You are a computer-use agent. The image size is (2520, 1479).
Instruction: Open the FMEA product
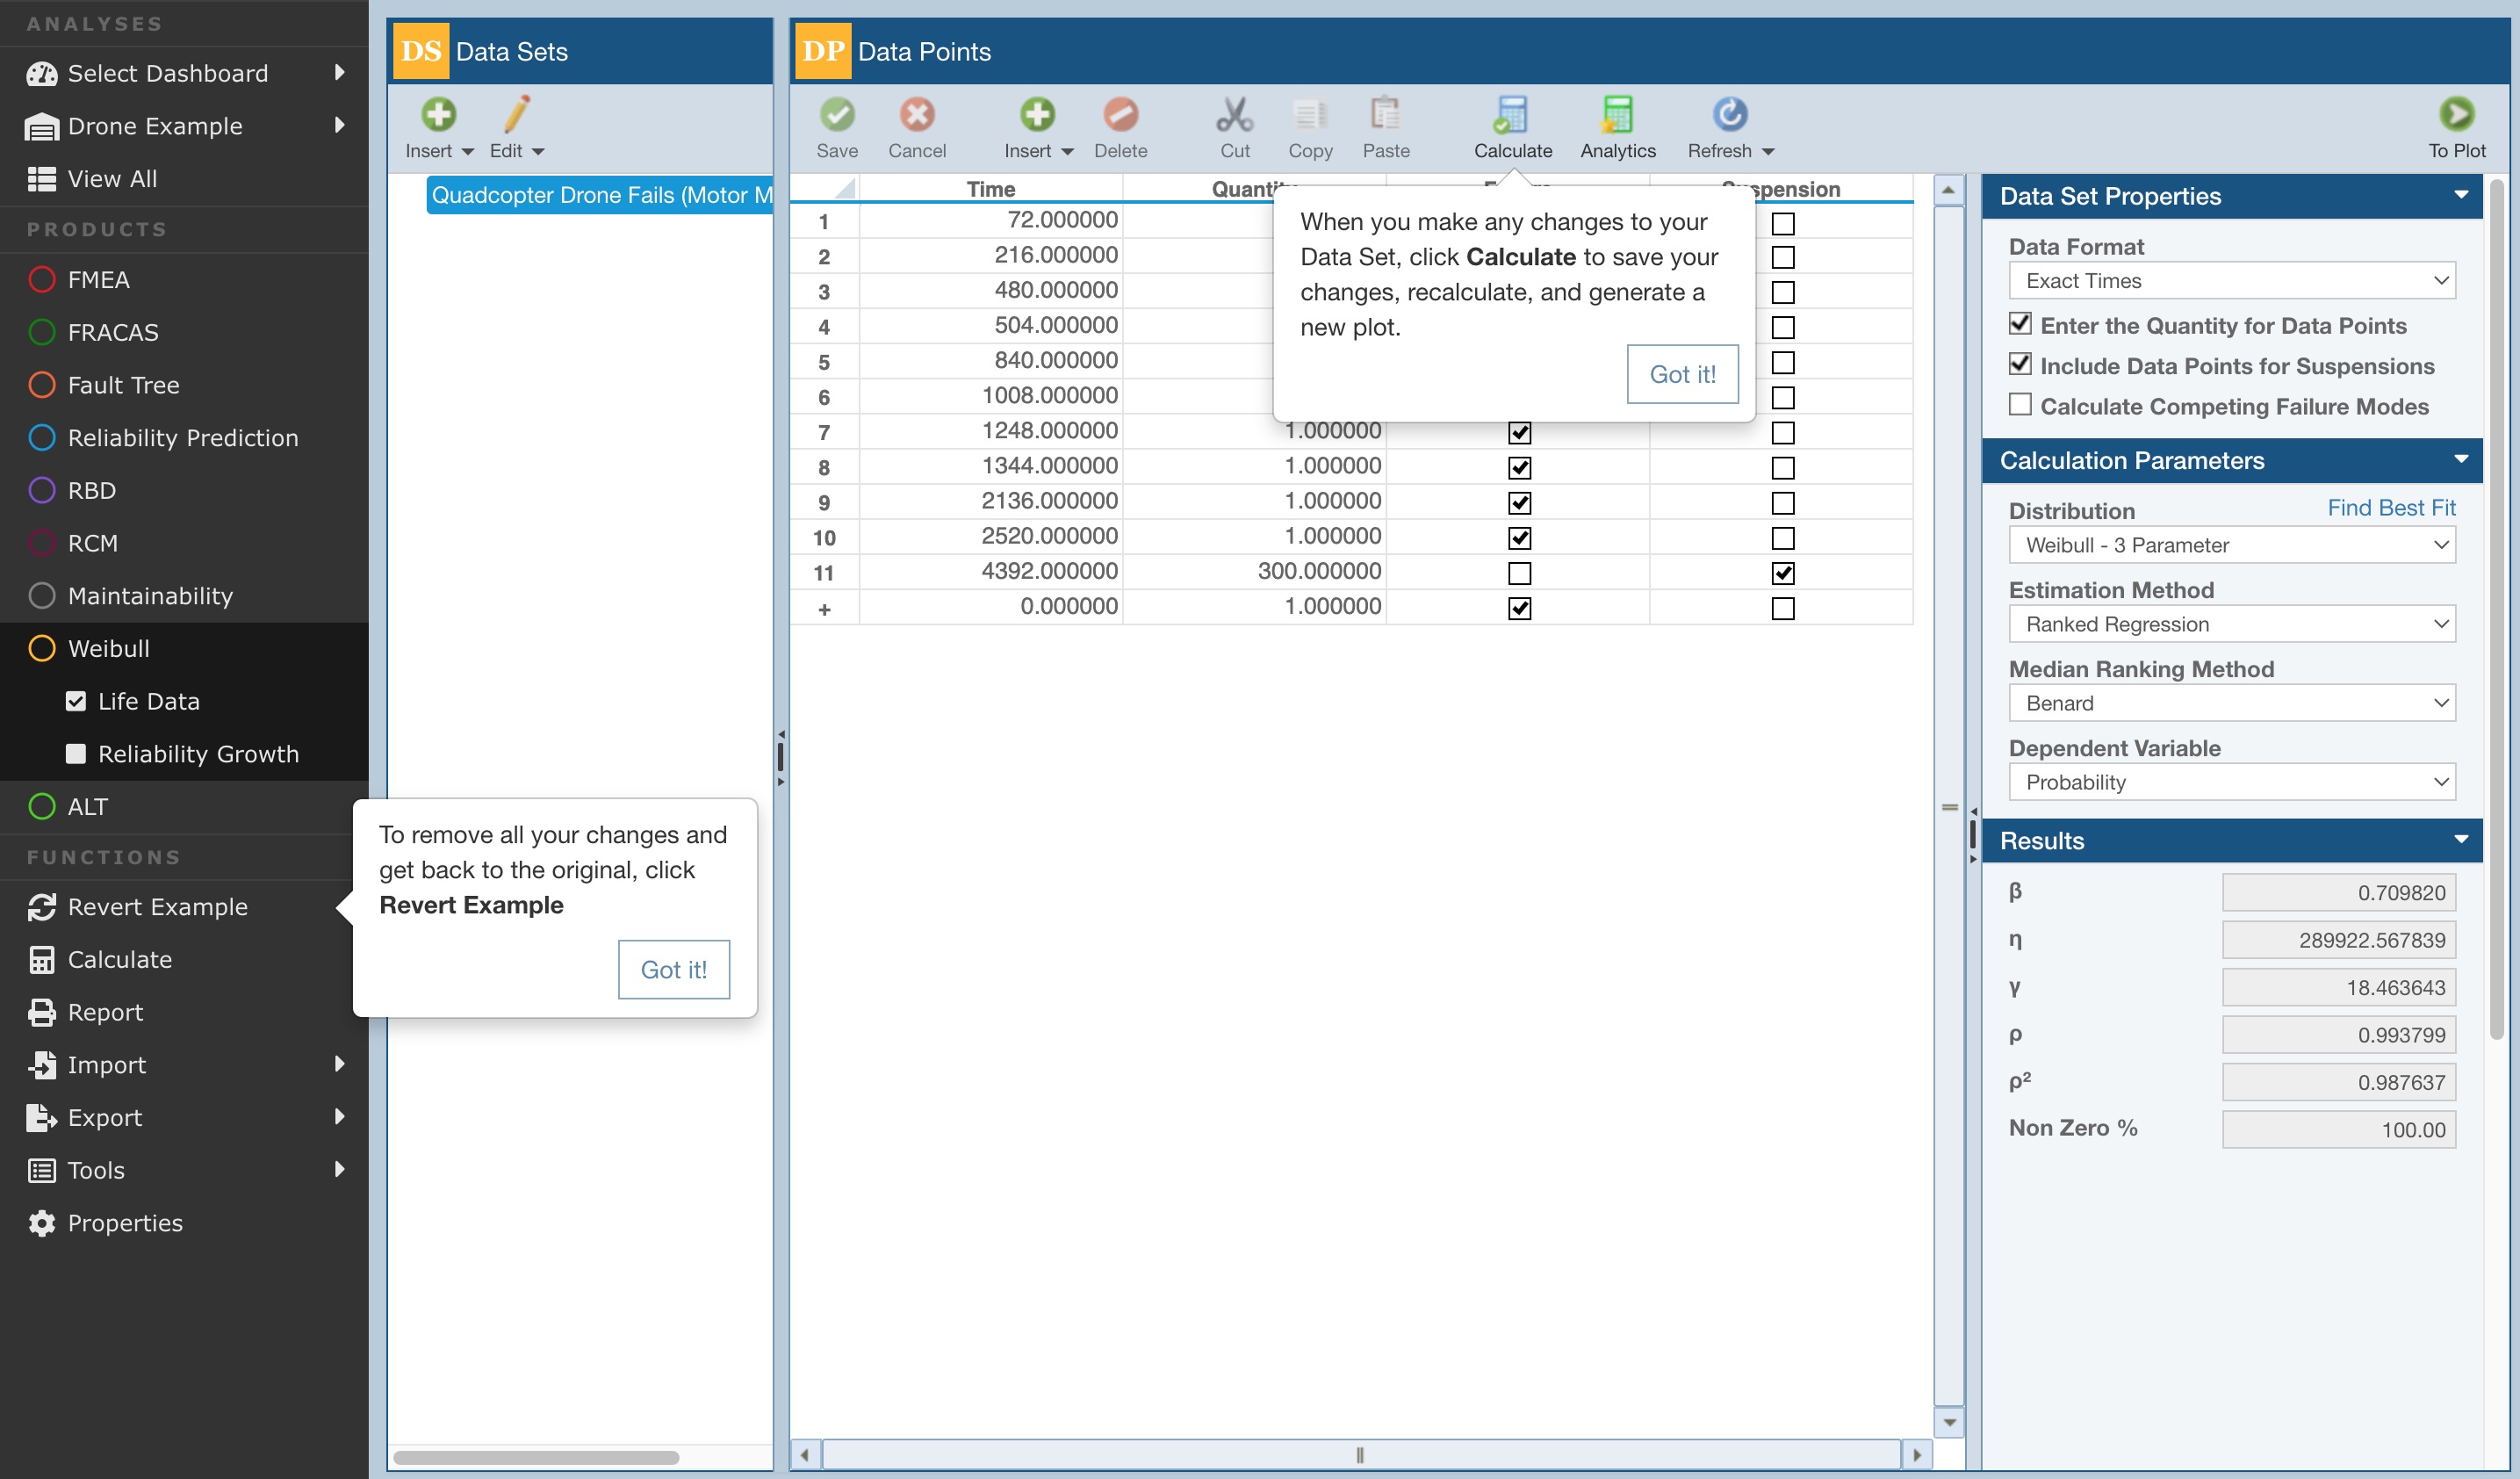[98, 279]
